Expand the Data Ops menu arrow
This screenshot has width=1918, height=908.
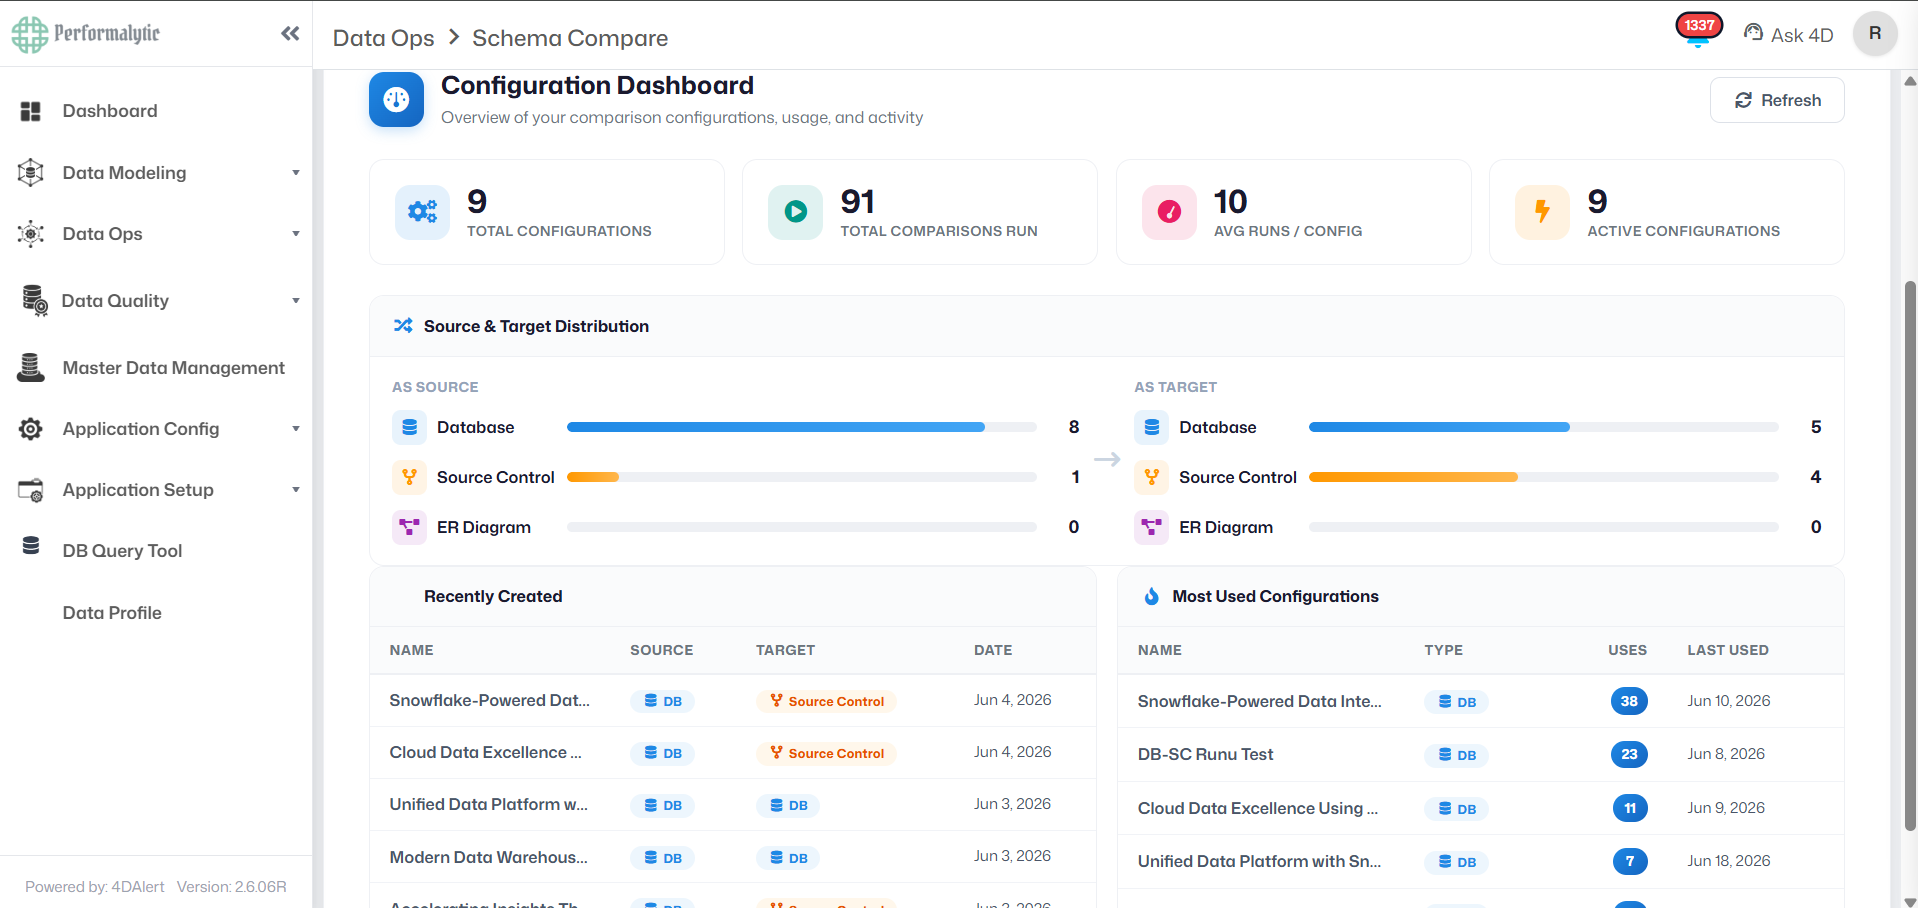pyautogui.click(x=296, y=234)
